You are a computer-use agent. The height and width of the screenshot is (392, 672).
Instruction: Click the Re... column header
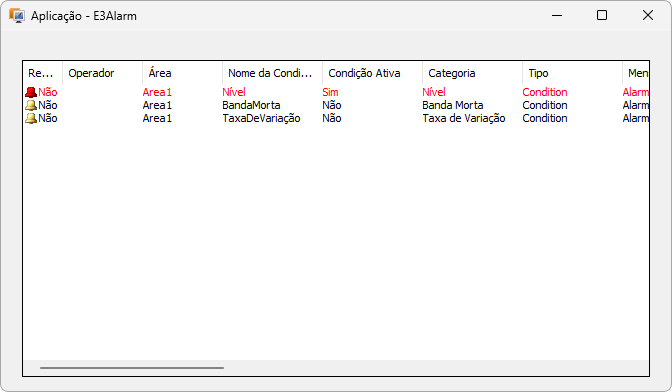[x=43, y=73]
